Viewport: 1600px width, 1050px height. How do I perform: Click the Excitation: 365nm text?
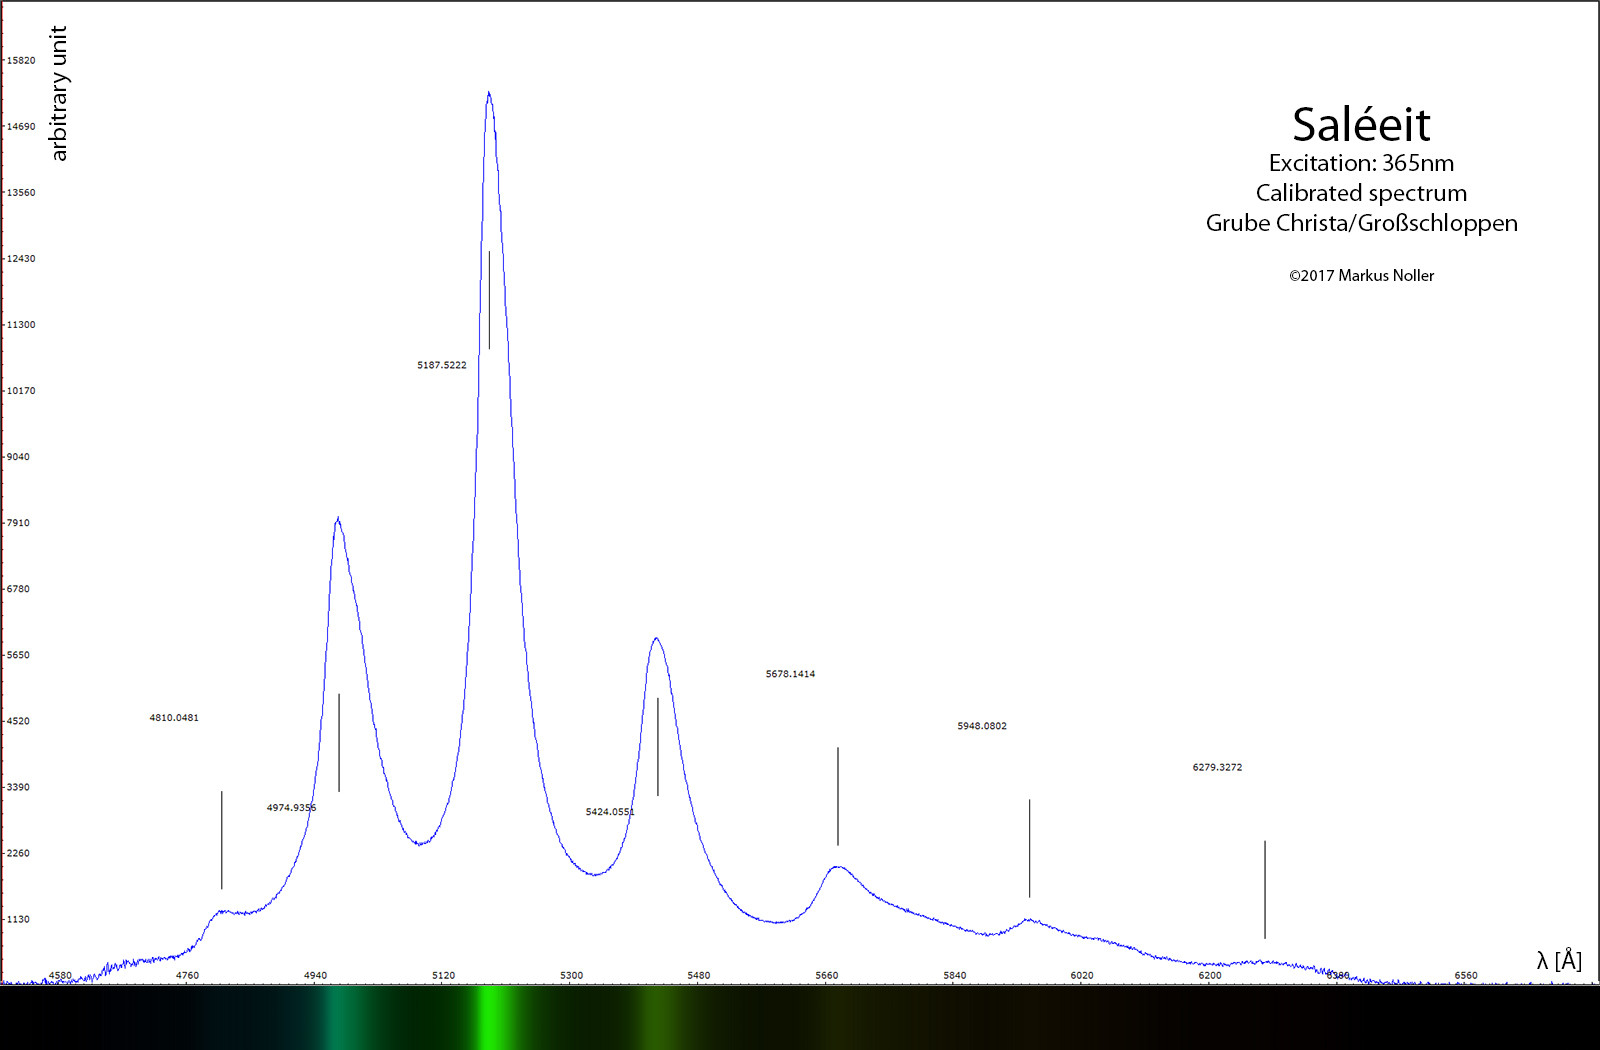pyautogui.click(x=1361, y=163)
